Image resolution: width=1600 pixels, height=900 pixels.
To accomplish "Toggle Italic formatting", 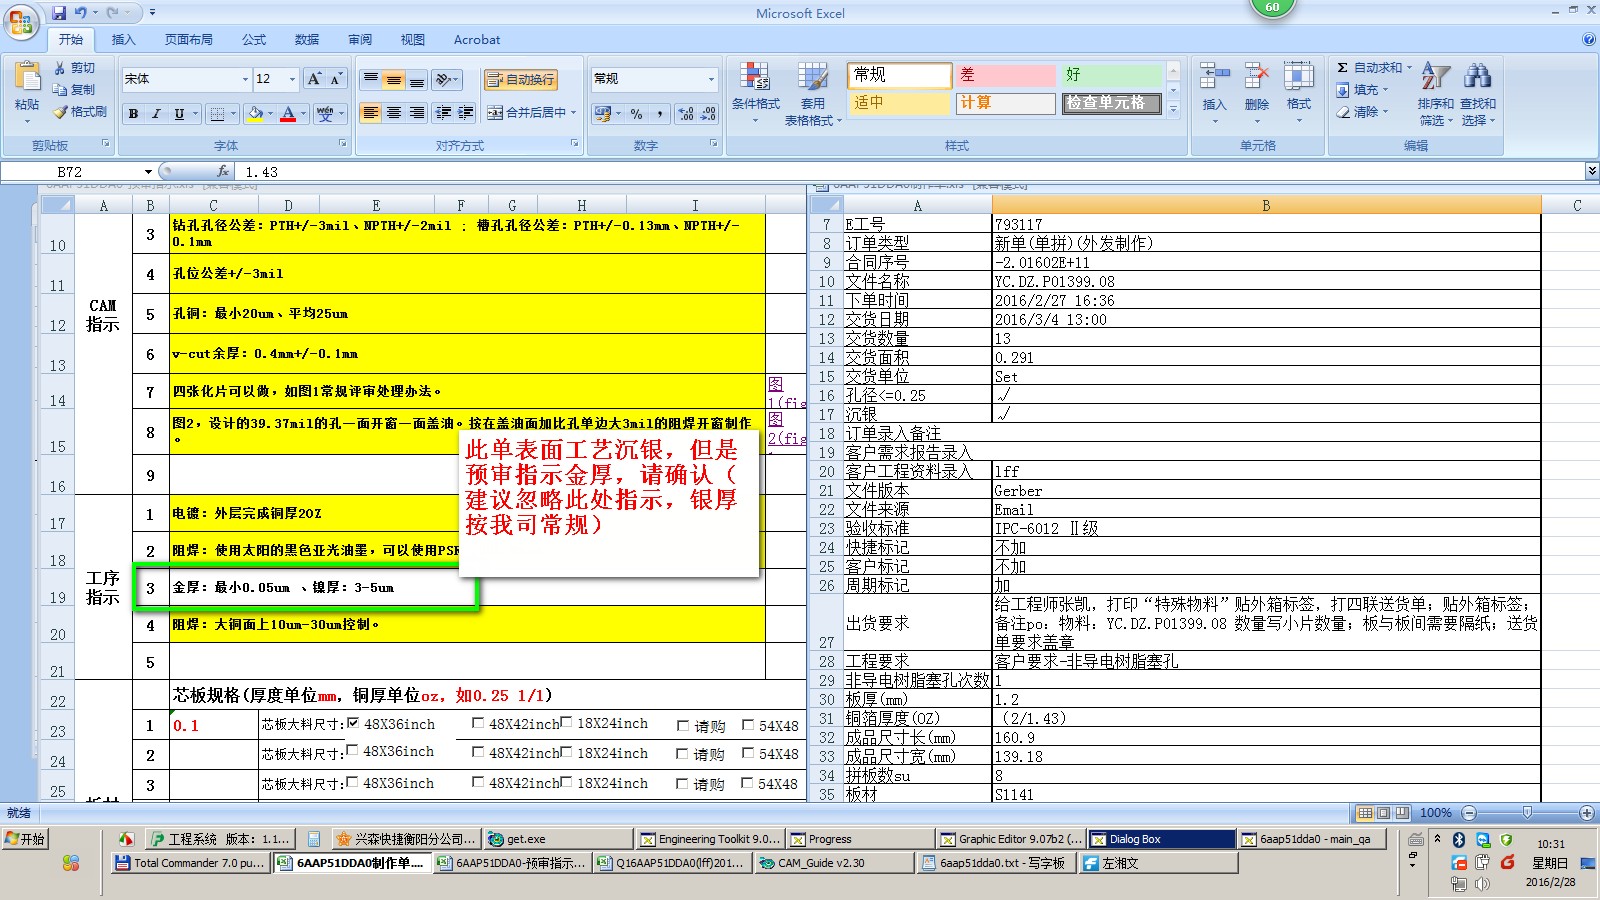I will tap(156, 114).
